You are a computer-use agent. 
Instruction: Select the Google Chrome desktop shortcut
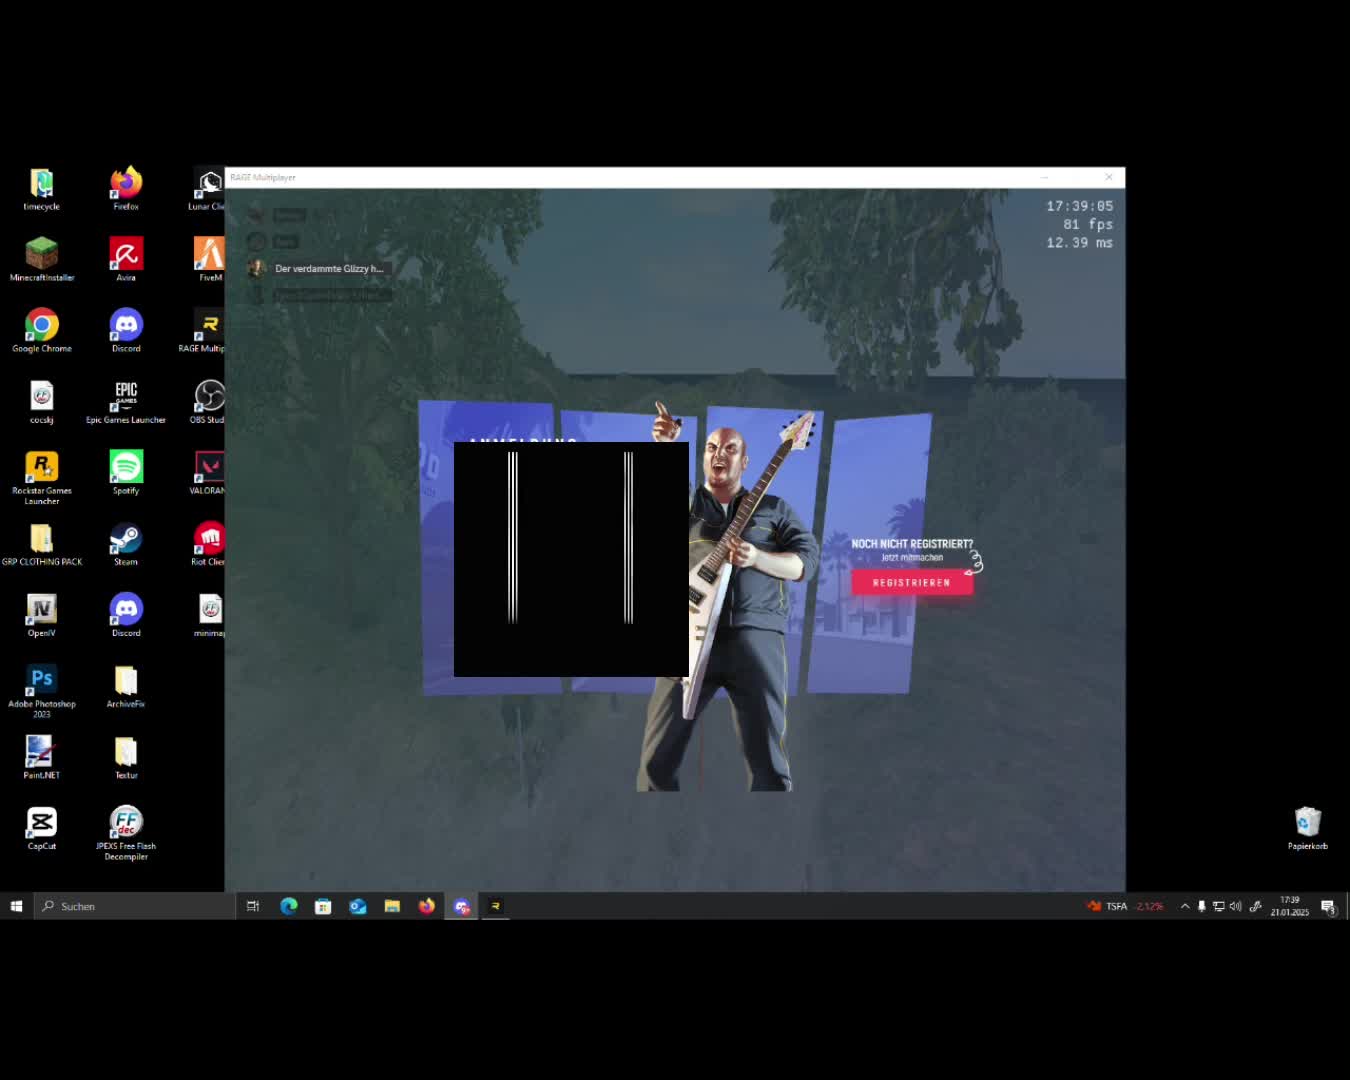coord(41,331)
